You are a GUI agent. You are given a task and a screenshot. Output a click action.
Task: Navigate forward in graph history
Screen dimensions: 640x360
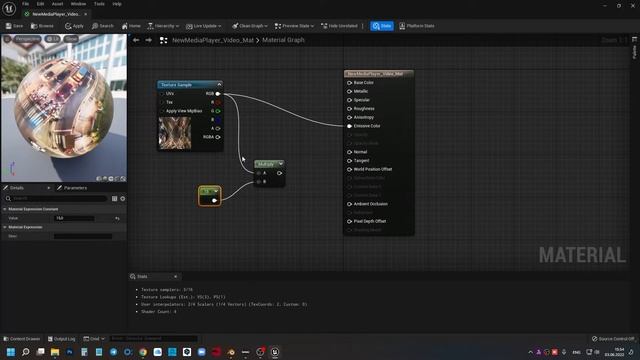(x=149, y=40)
